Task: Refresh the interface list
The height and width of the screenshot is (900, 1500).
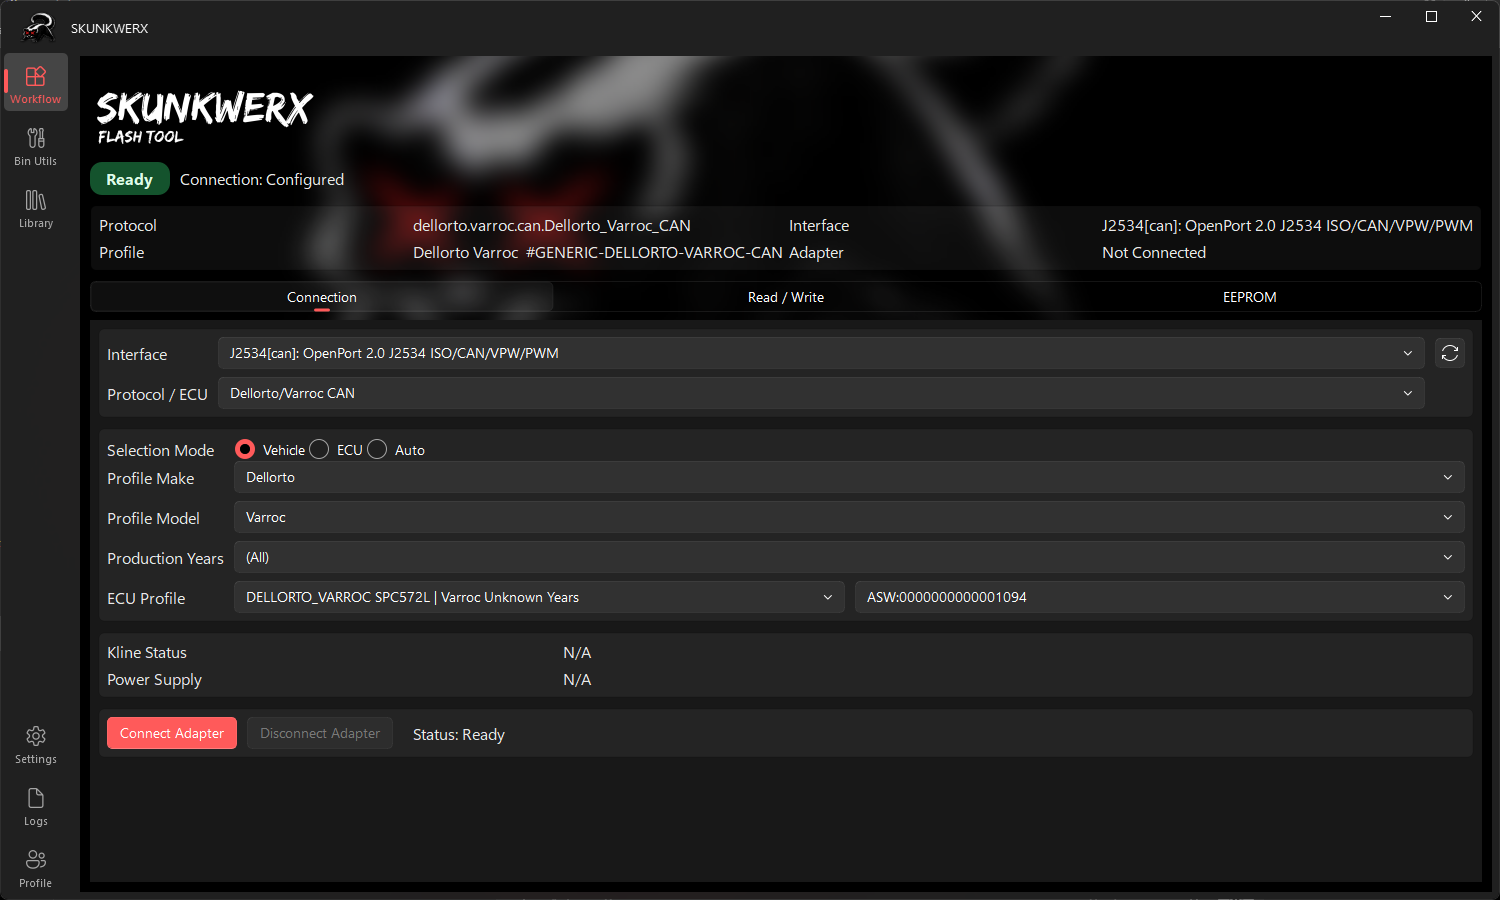Action: 1450,353
